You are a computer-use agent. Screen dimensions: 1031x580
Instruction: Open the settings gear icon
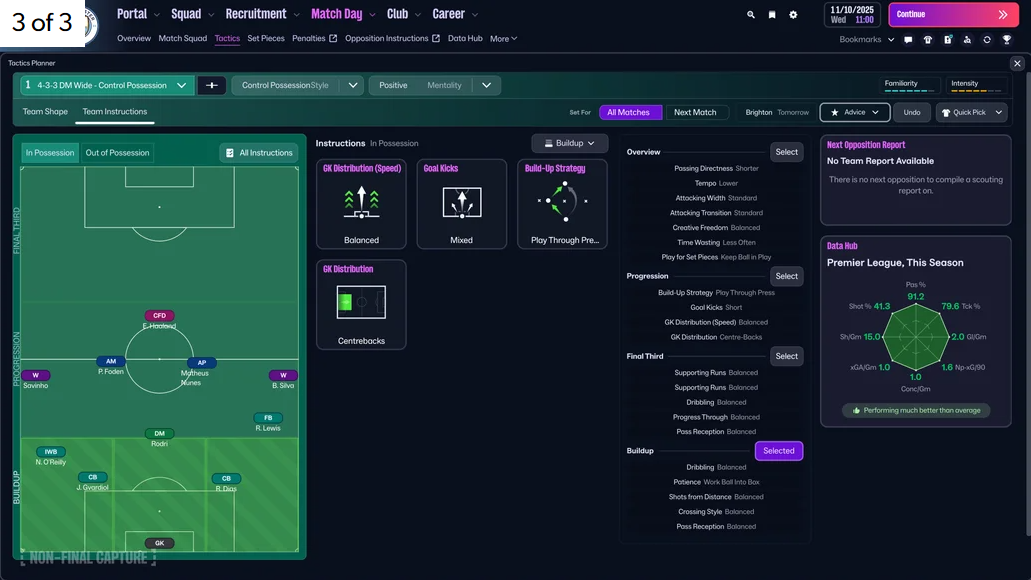point(793,14)
